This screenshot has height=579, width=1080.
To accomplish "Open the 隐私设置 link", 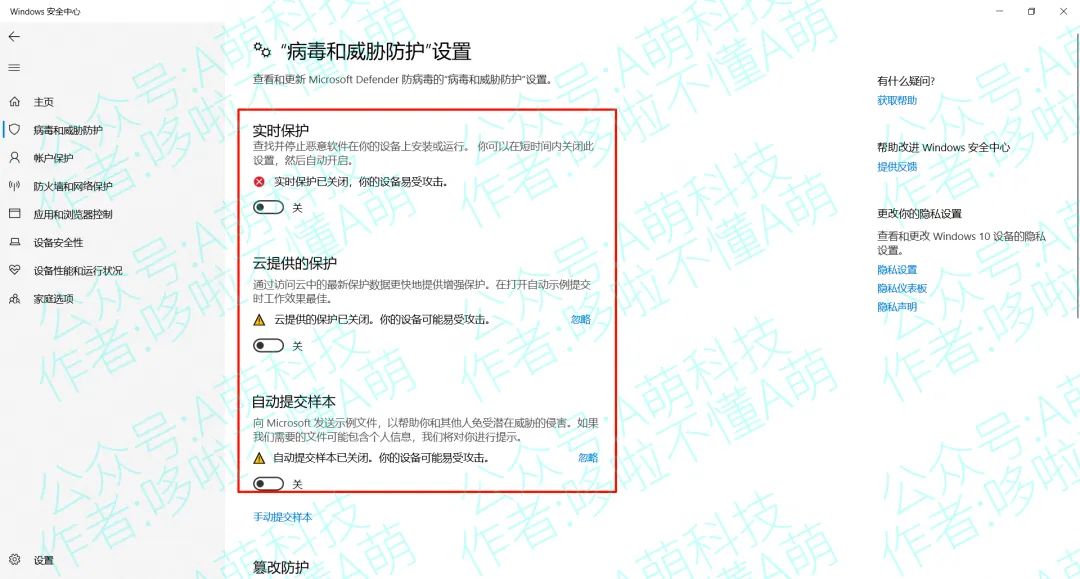I will pos(897,270).
